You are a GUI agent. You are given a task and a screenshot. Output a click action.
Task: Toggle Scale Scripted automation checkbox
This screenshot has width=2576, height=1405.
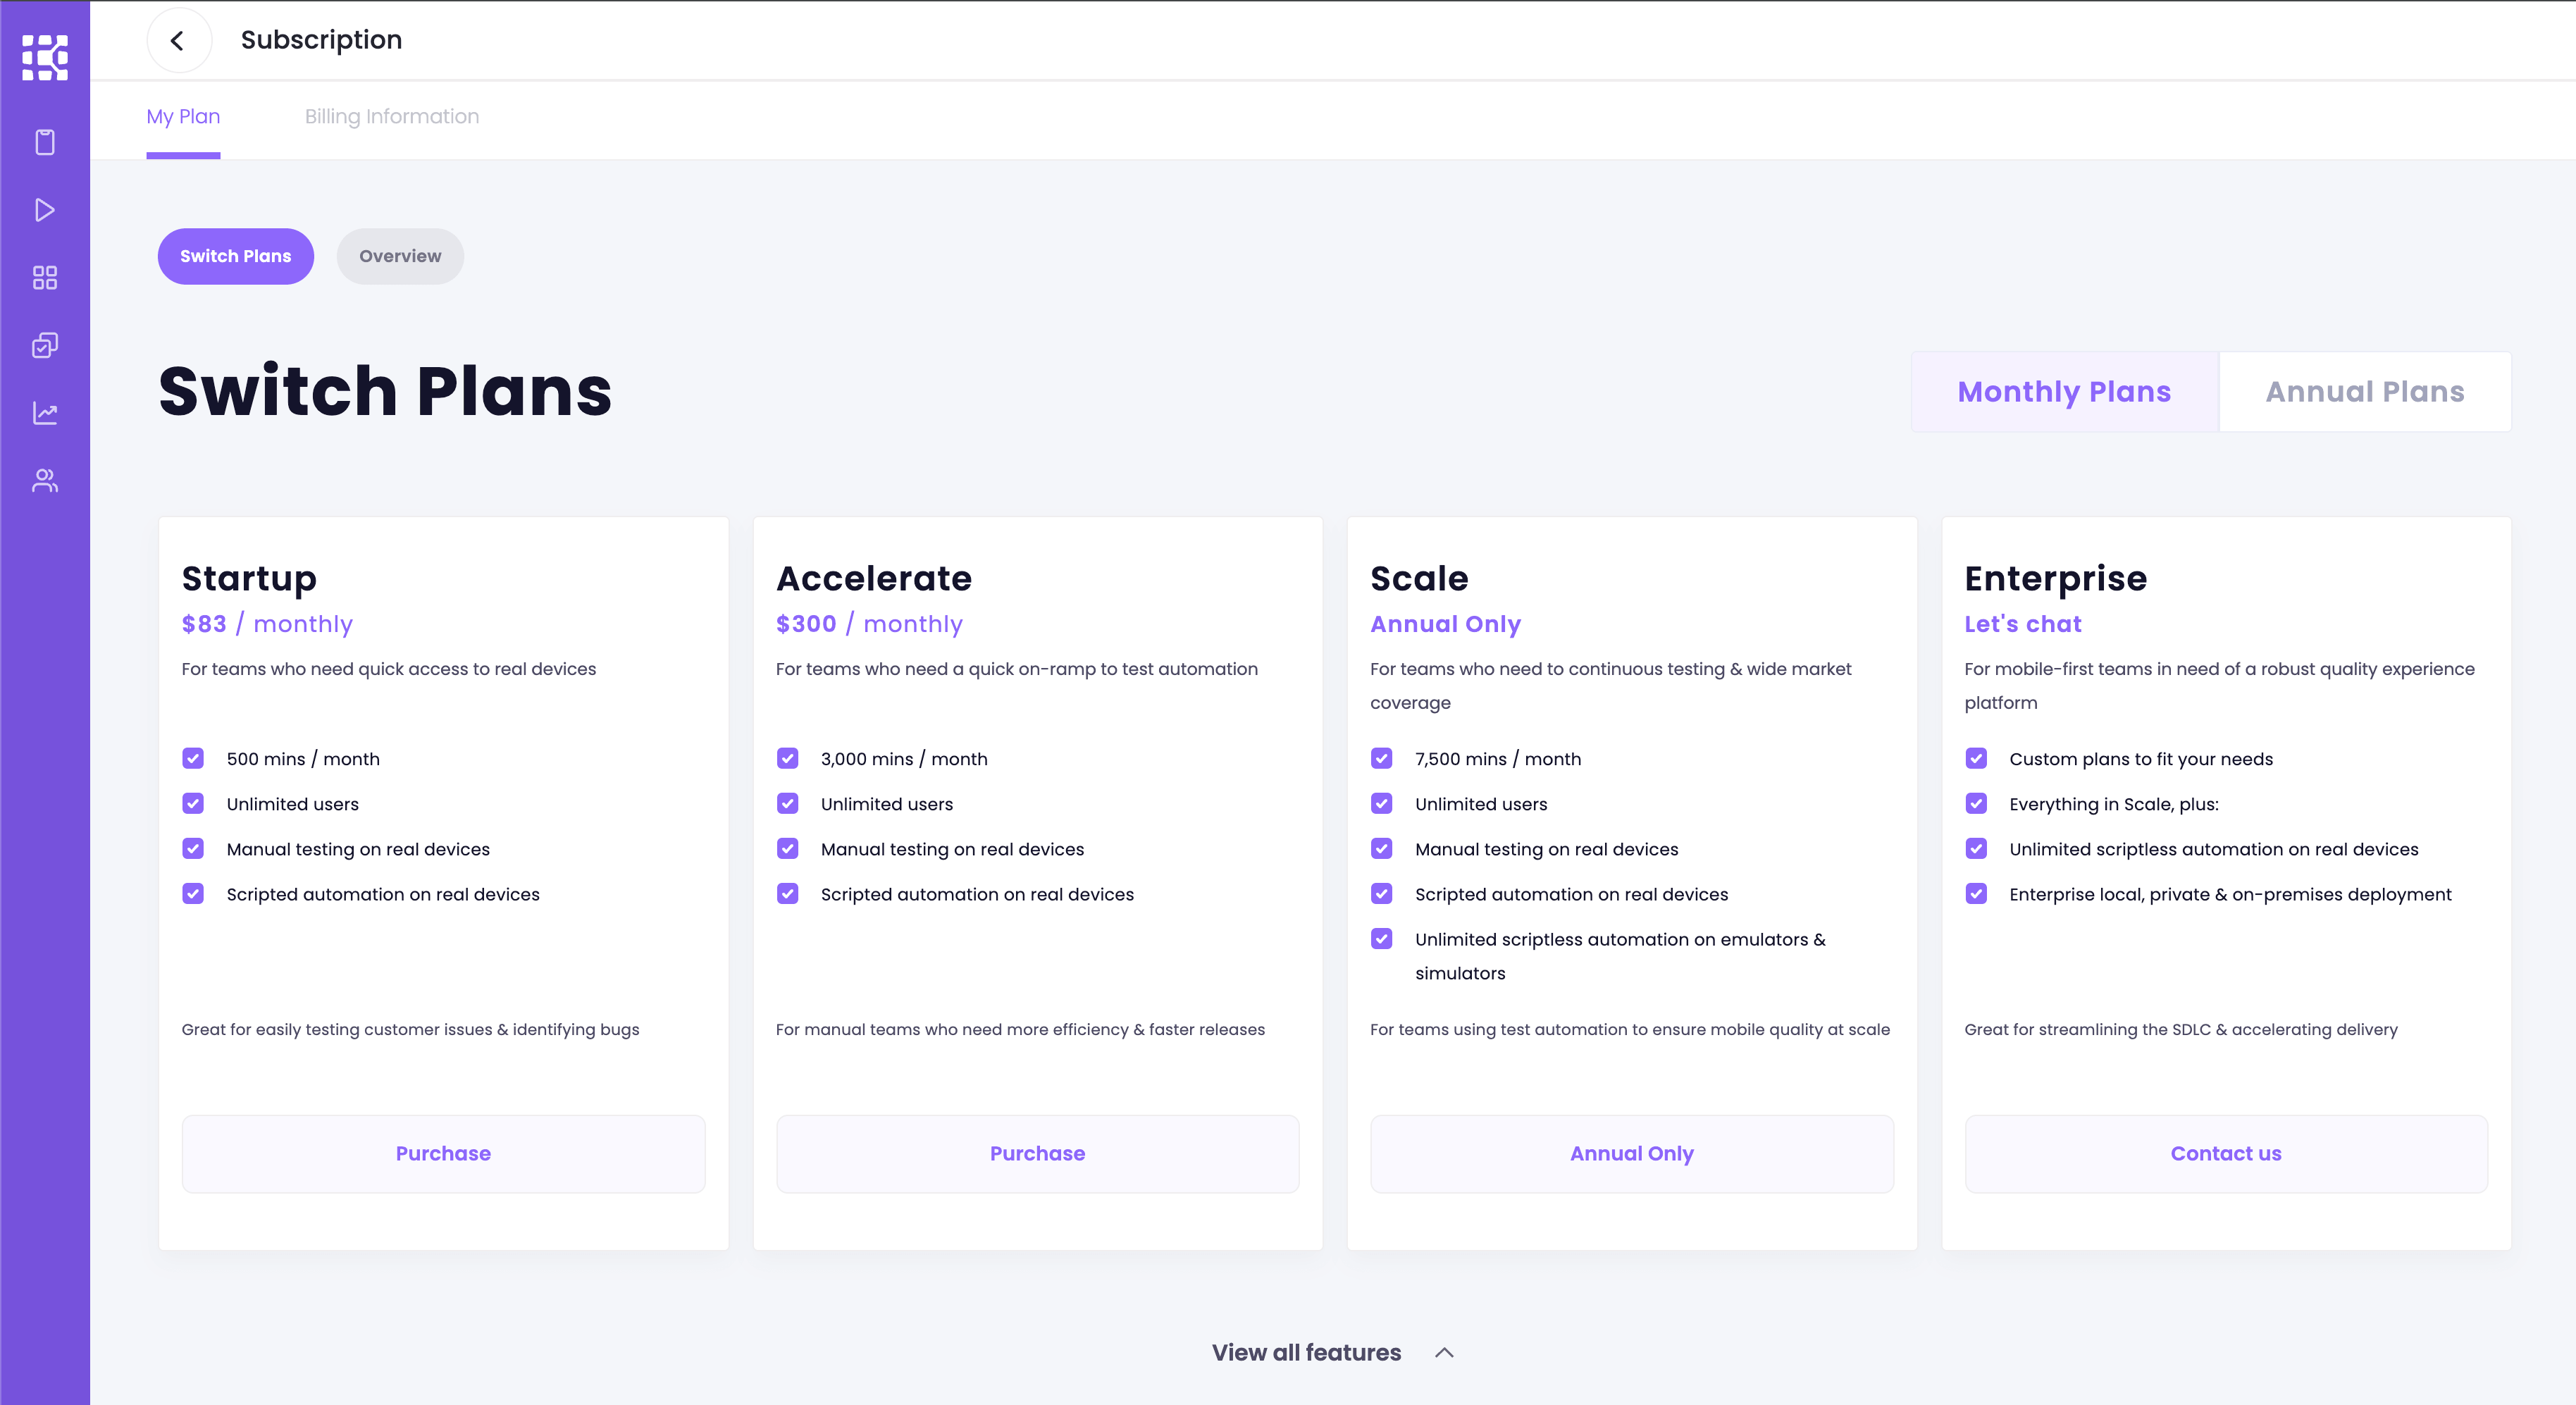pyautogui.click(x=1382, y=894)
